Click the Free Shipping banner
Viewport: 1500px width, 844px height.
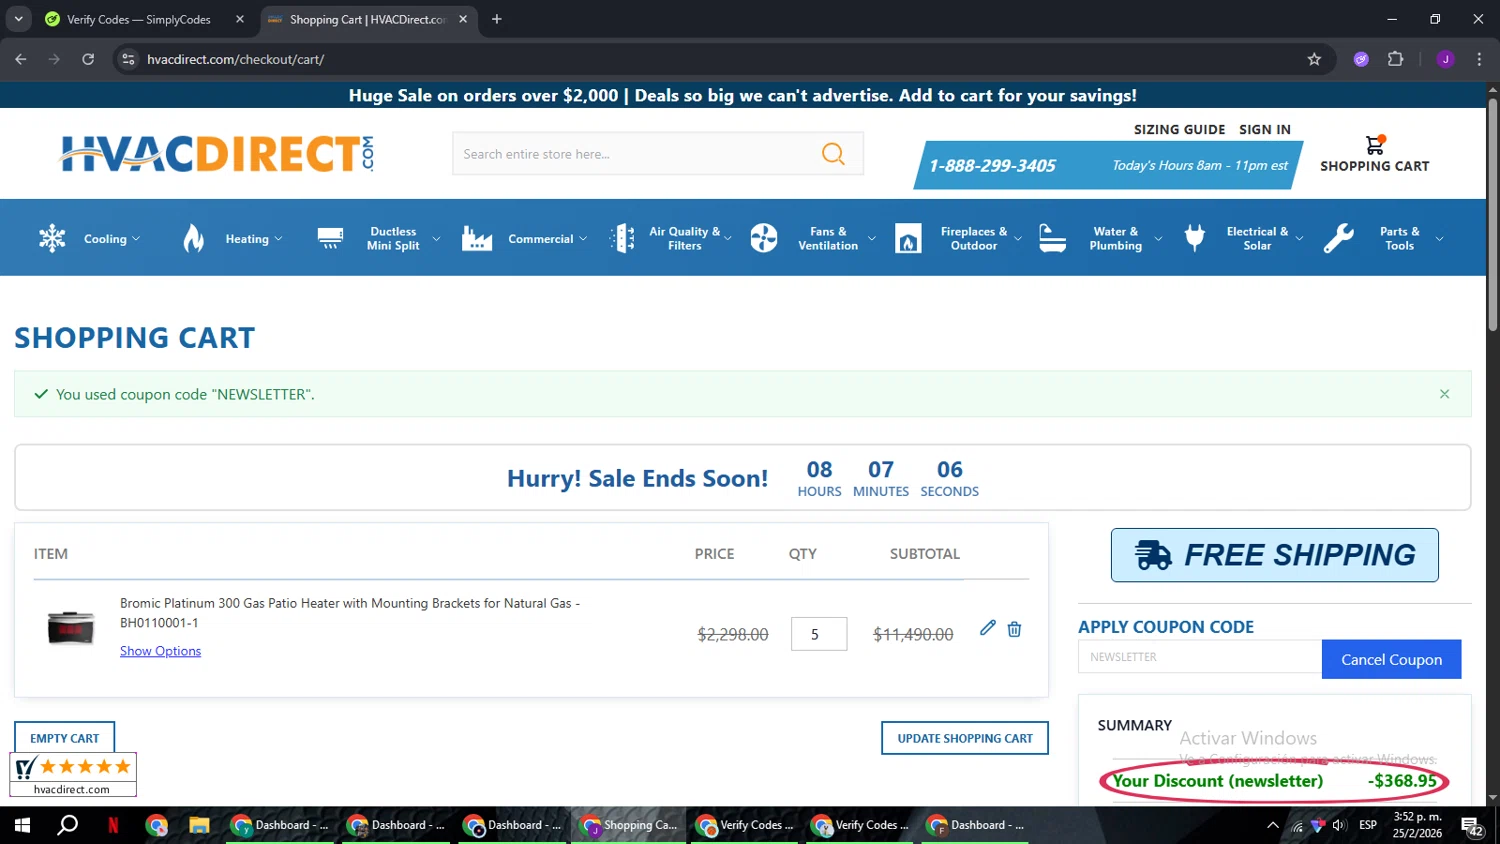coord(1275,555)
